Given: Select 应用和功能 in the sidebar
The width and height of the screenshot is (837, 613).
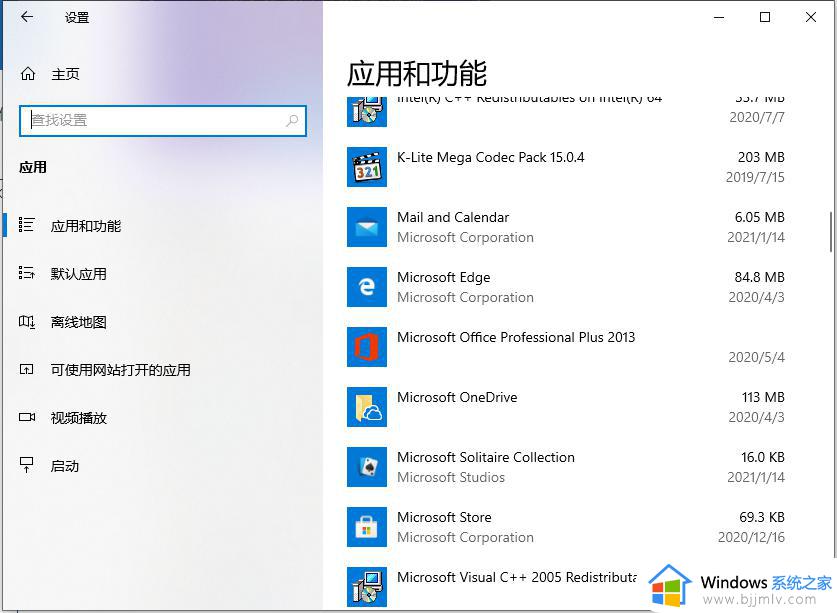Looking at the screenshot, I should (86, 226).
